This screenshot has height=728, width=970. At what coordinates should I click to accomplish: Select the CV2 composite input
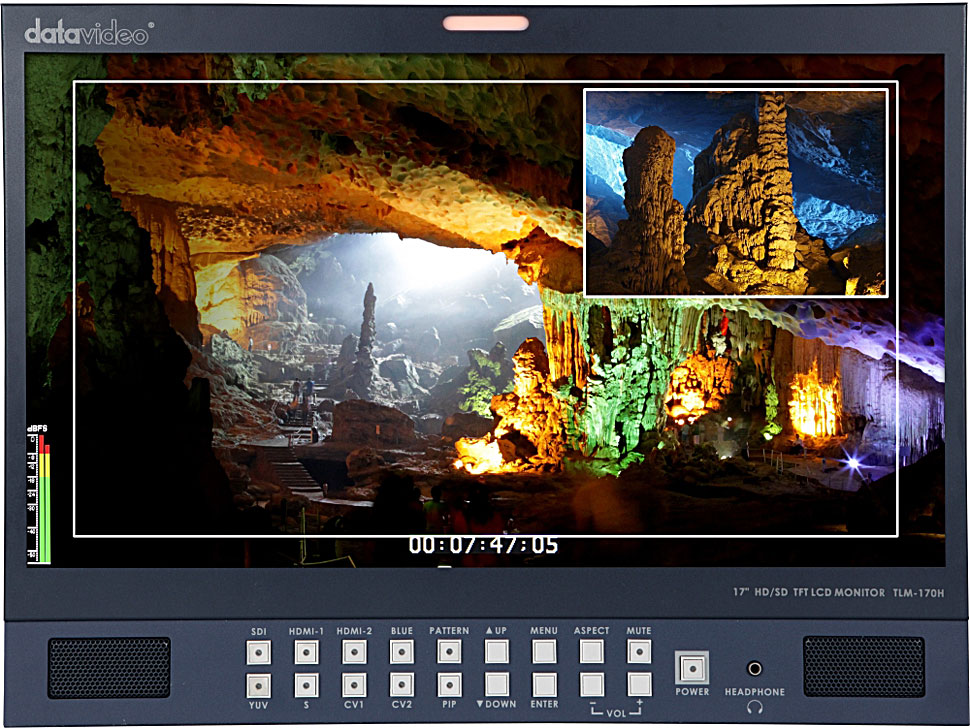(x=402, y=684)
